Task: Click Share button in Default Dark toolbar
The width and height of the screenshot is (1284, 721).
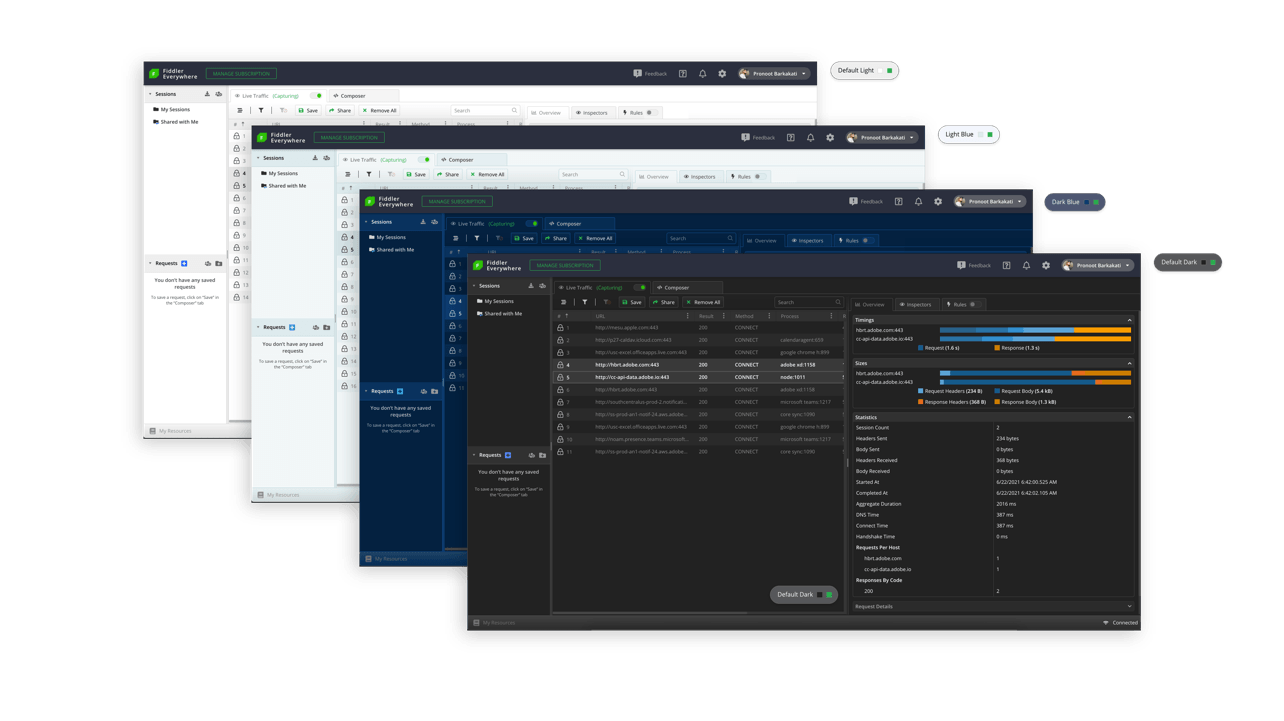Action: 664,302
